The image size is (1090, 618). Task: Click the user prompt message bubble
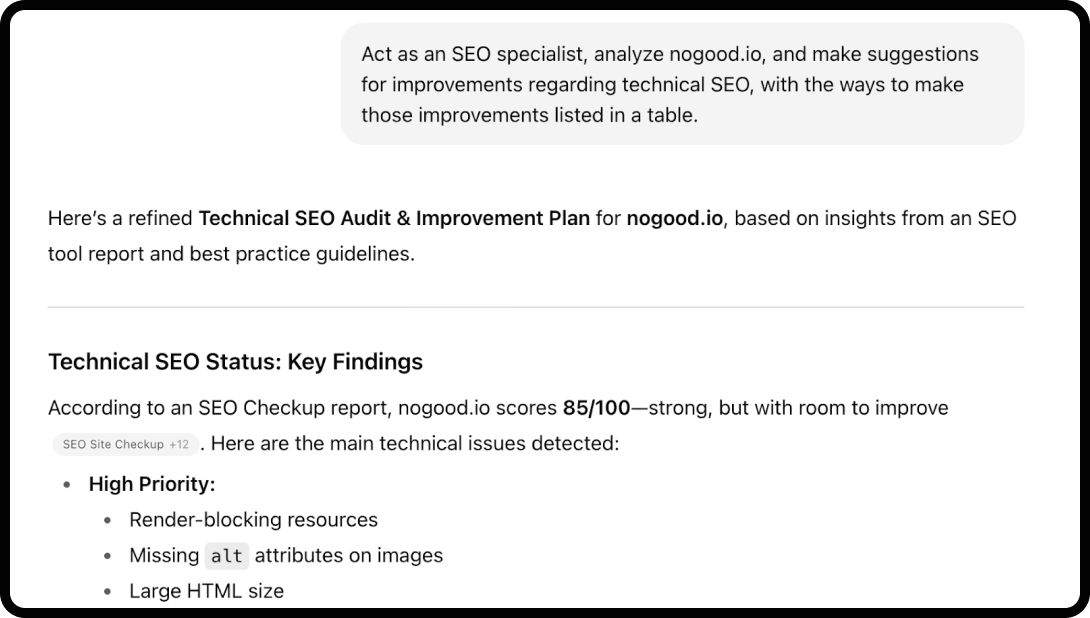click(682, 84)
